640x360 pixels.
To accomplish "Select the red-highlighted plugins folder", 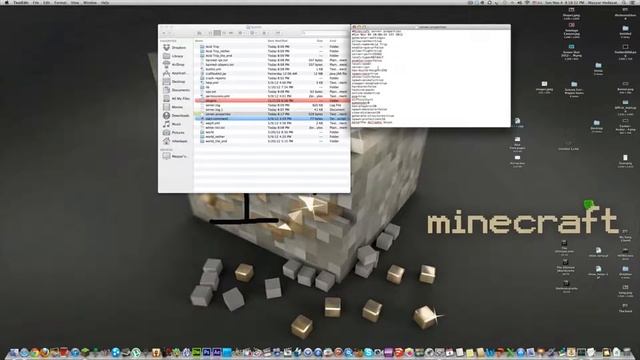I will (x=272, y=100).
